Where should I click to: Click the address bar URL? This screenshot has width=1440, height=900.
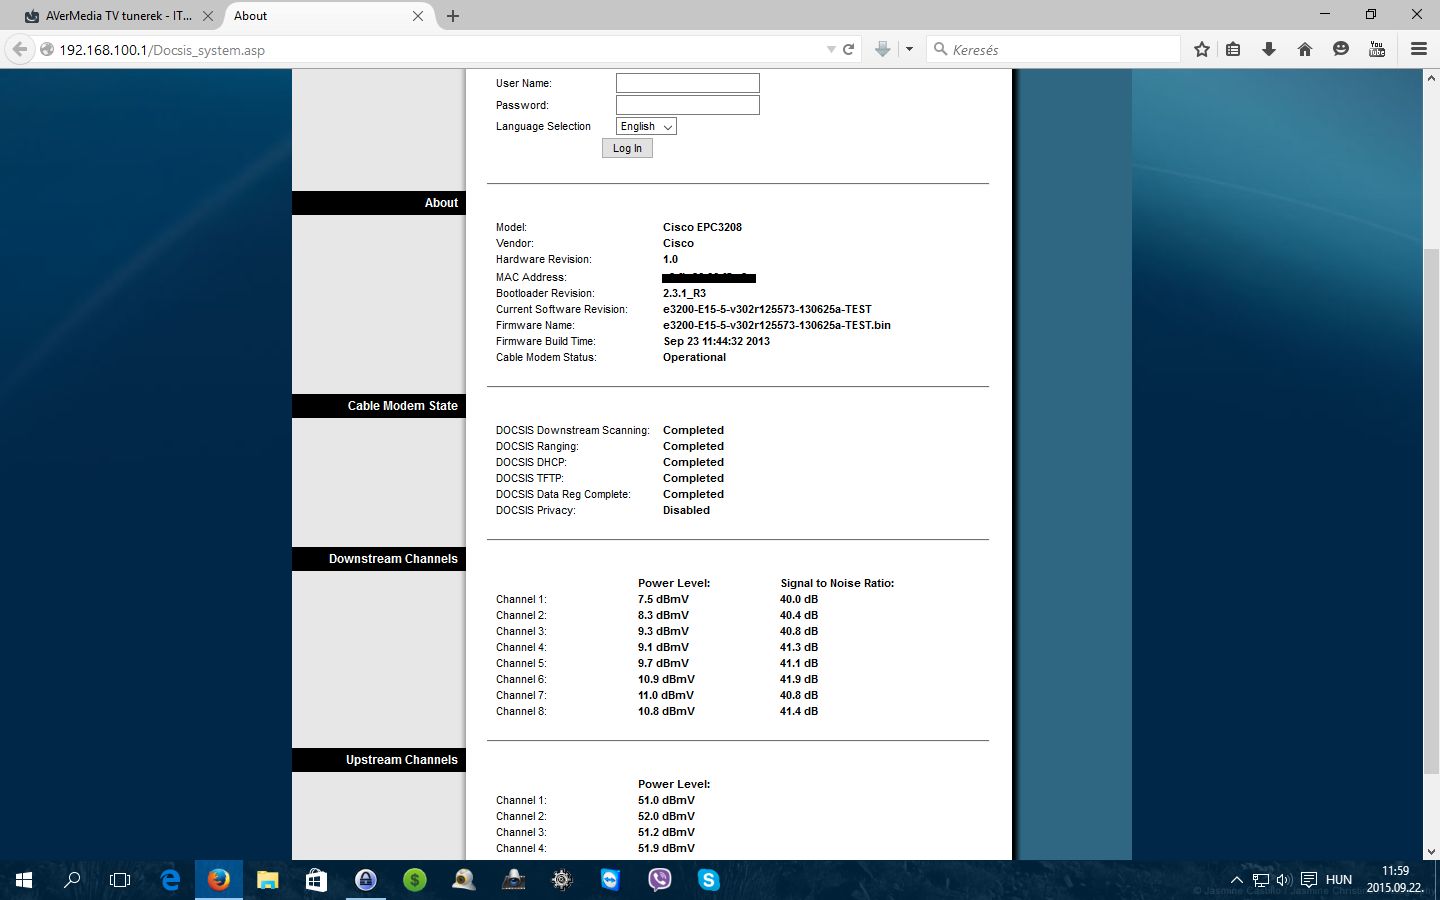162,50
